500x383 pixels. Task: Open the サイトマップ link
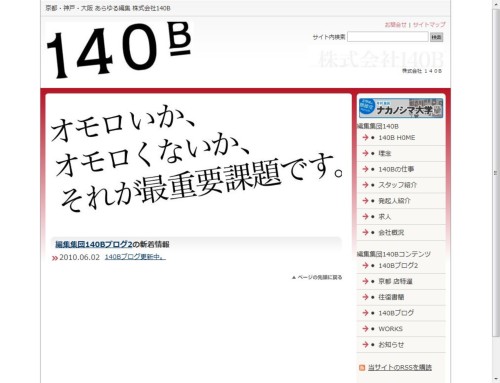429,25
